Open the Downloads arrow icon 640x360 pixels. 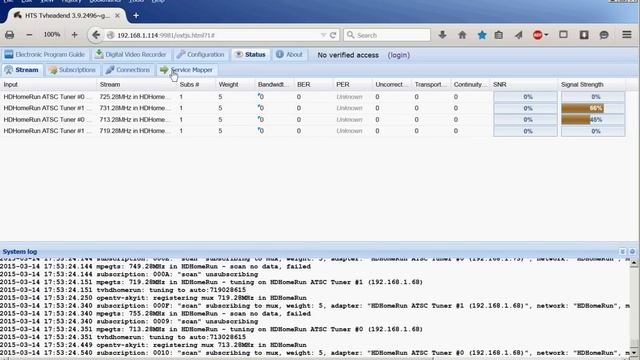[442, 35]
